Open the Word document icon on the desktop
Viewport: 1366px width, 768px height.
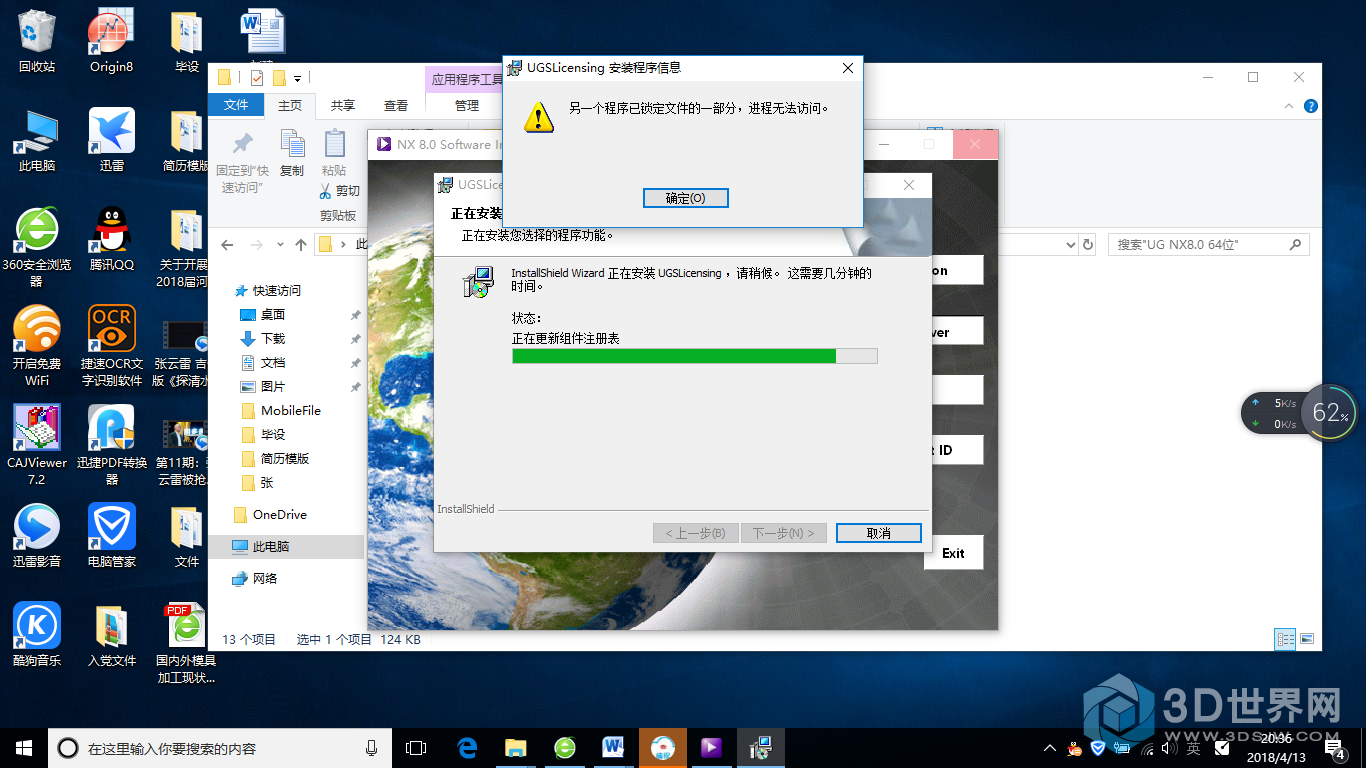click(262, 31)
